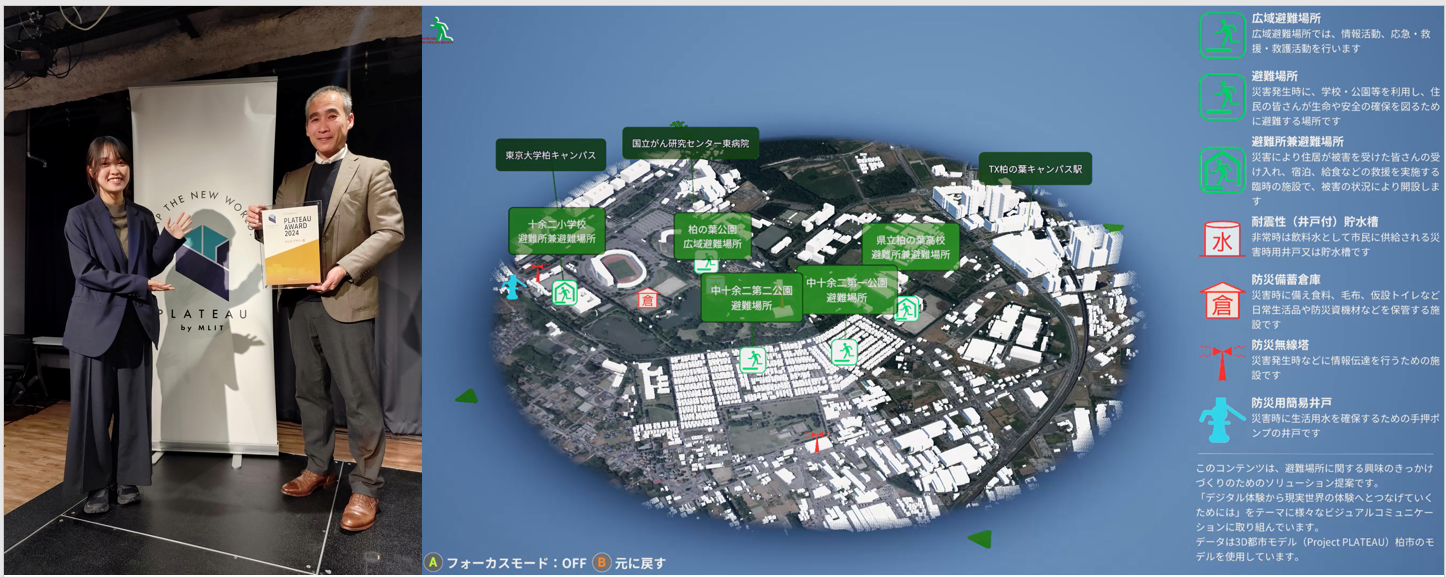This screenshot has height=577, width=1446.
Task: Click the 広域避難場所 heading in the legend
Action: [x=1286, y=18]
